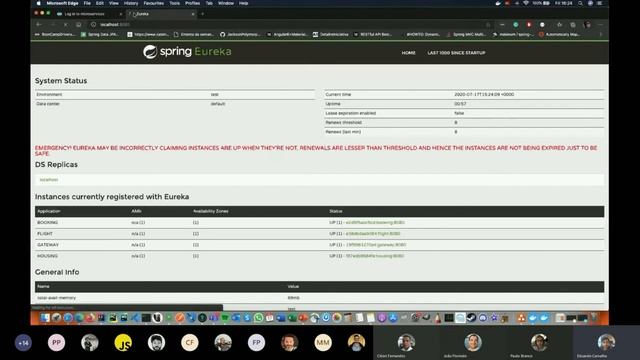Select the Eduardo Carvalho video tile
The height and width of the screenshot is (360, 640).
[x=606, y=343]
